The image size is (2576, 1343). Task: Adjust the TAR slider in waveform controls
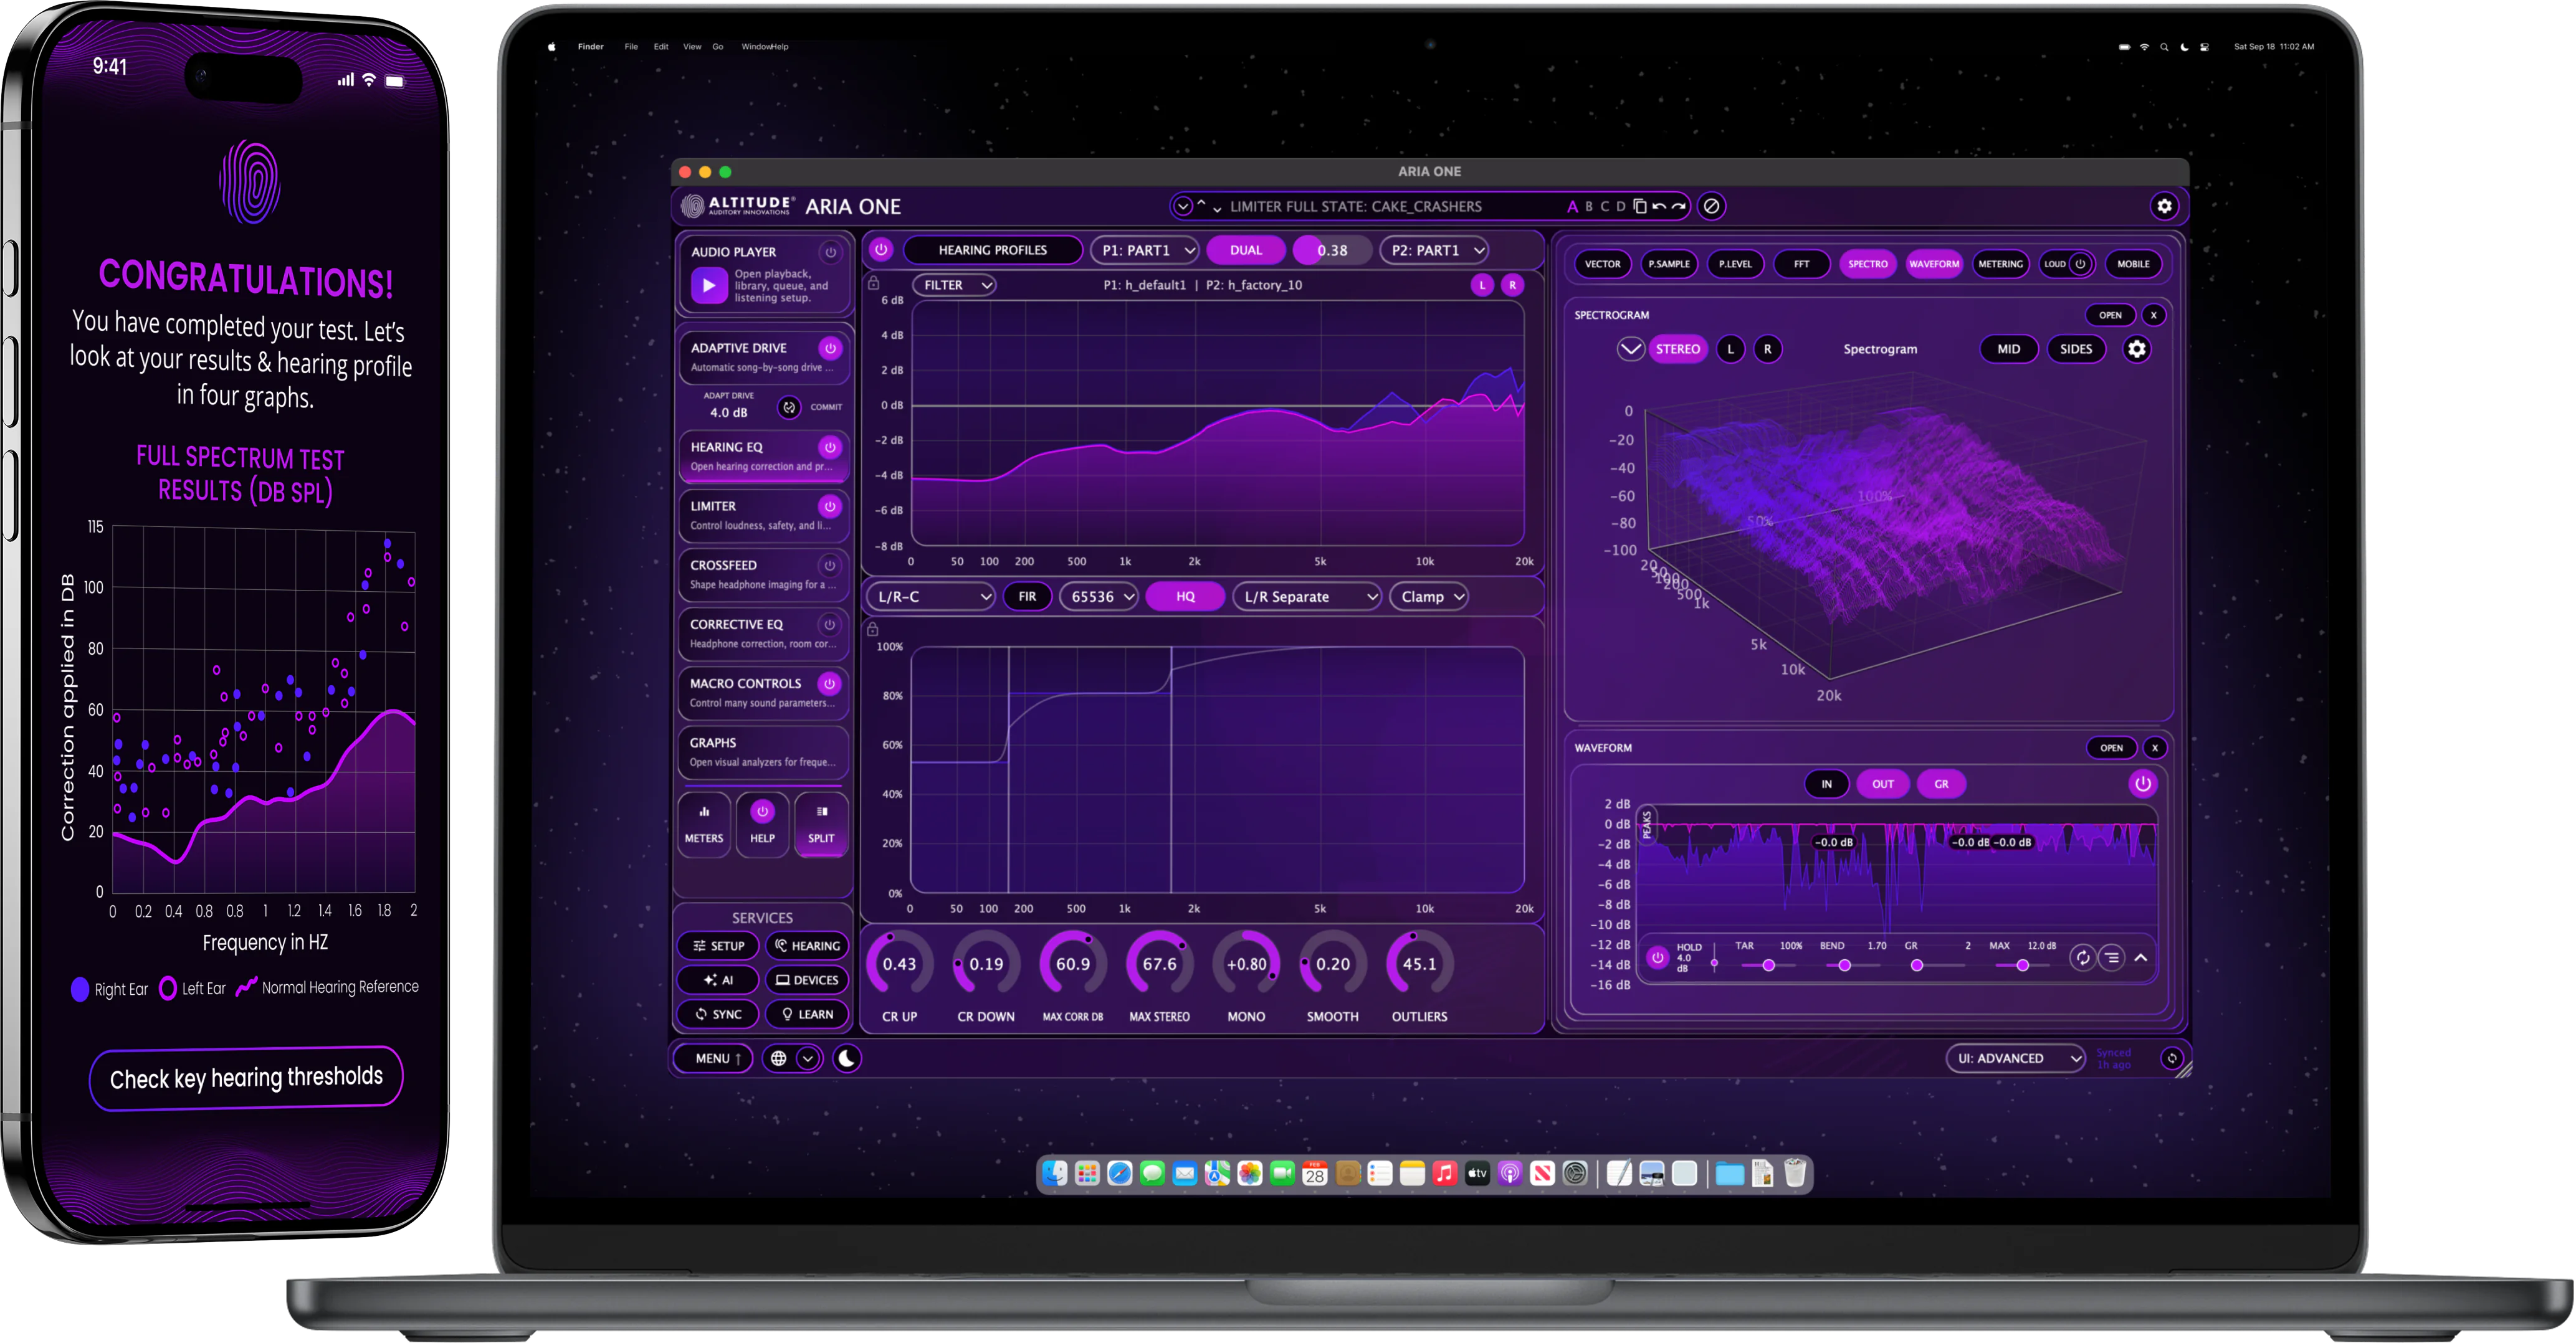1768,965
